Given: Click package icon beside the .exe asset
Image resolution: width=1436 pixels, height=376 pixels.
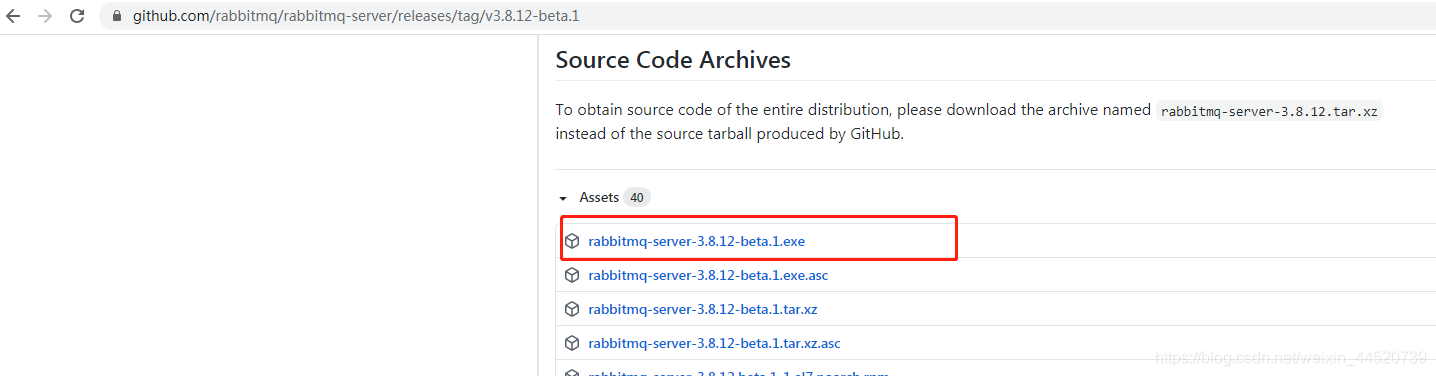Looking at the screenshot, I should point(572,241).
